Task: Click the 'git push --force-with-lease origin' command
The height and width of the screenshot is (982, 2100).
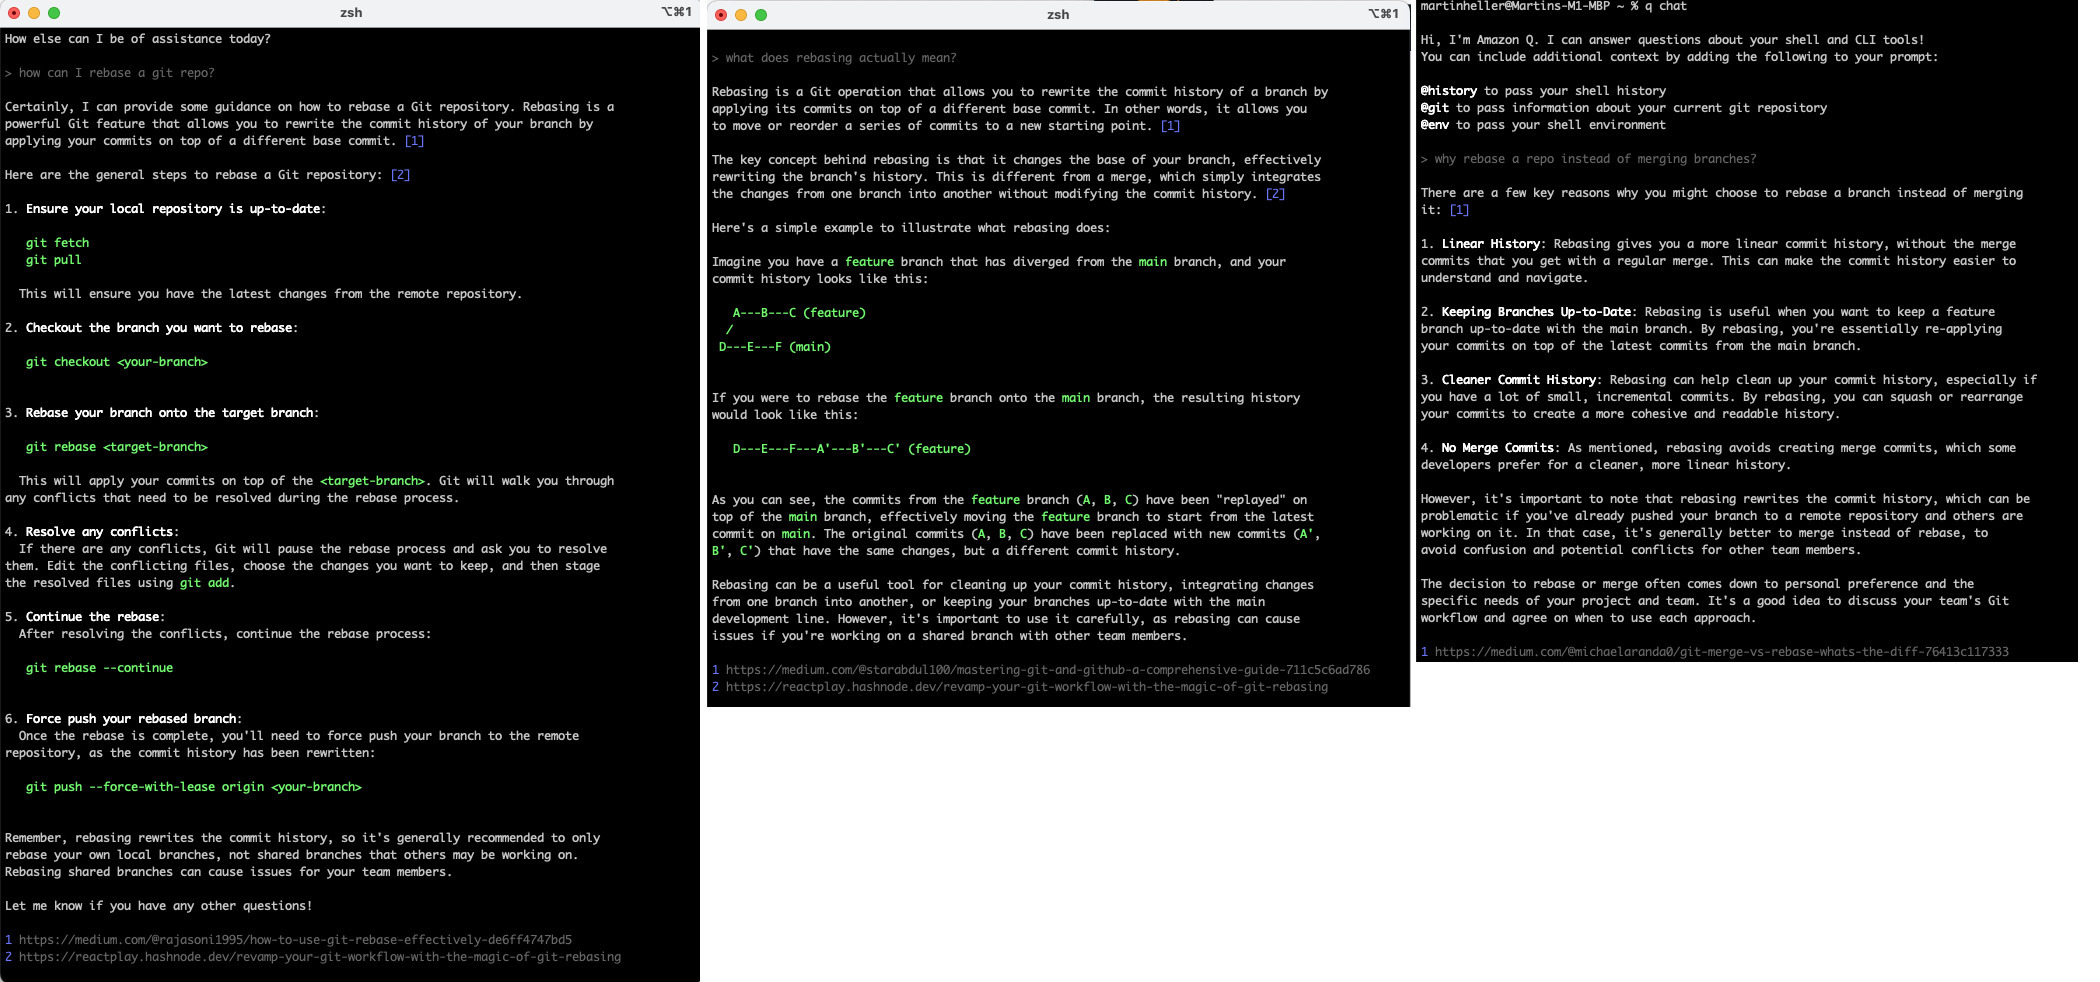Action: tap(193, 787)
